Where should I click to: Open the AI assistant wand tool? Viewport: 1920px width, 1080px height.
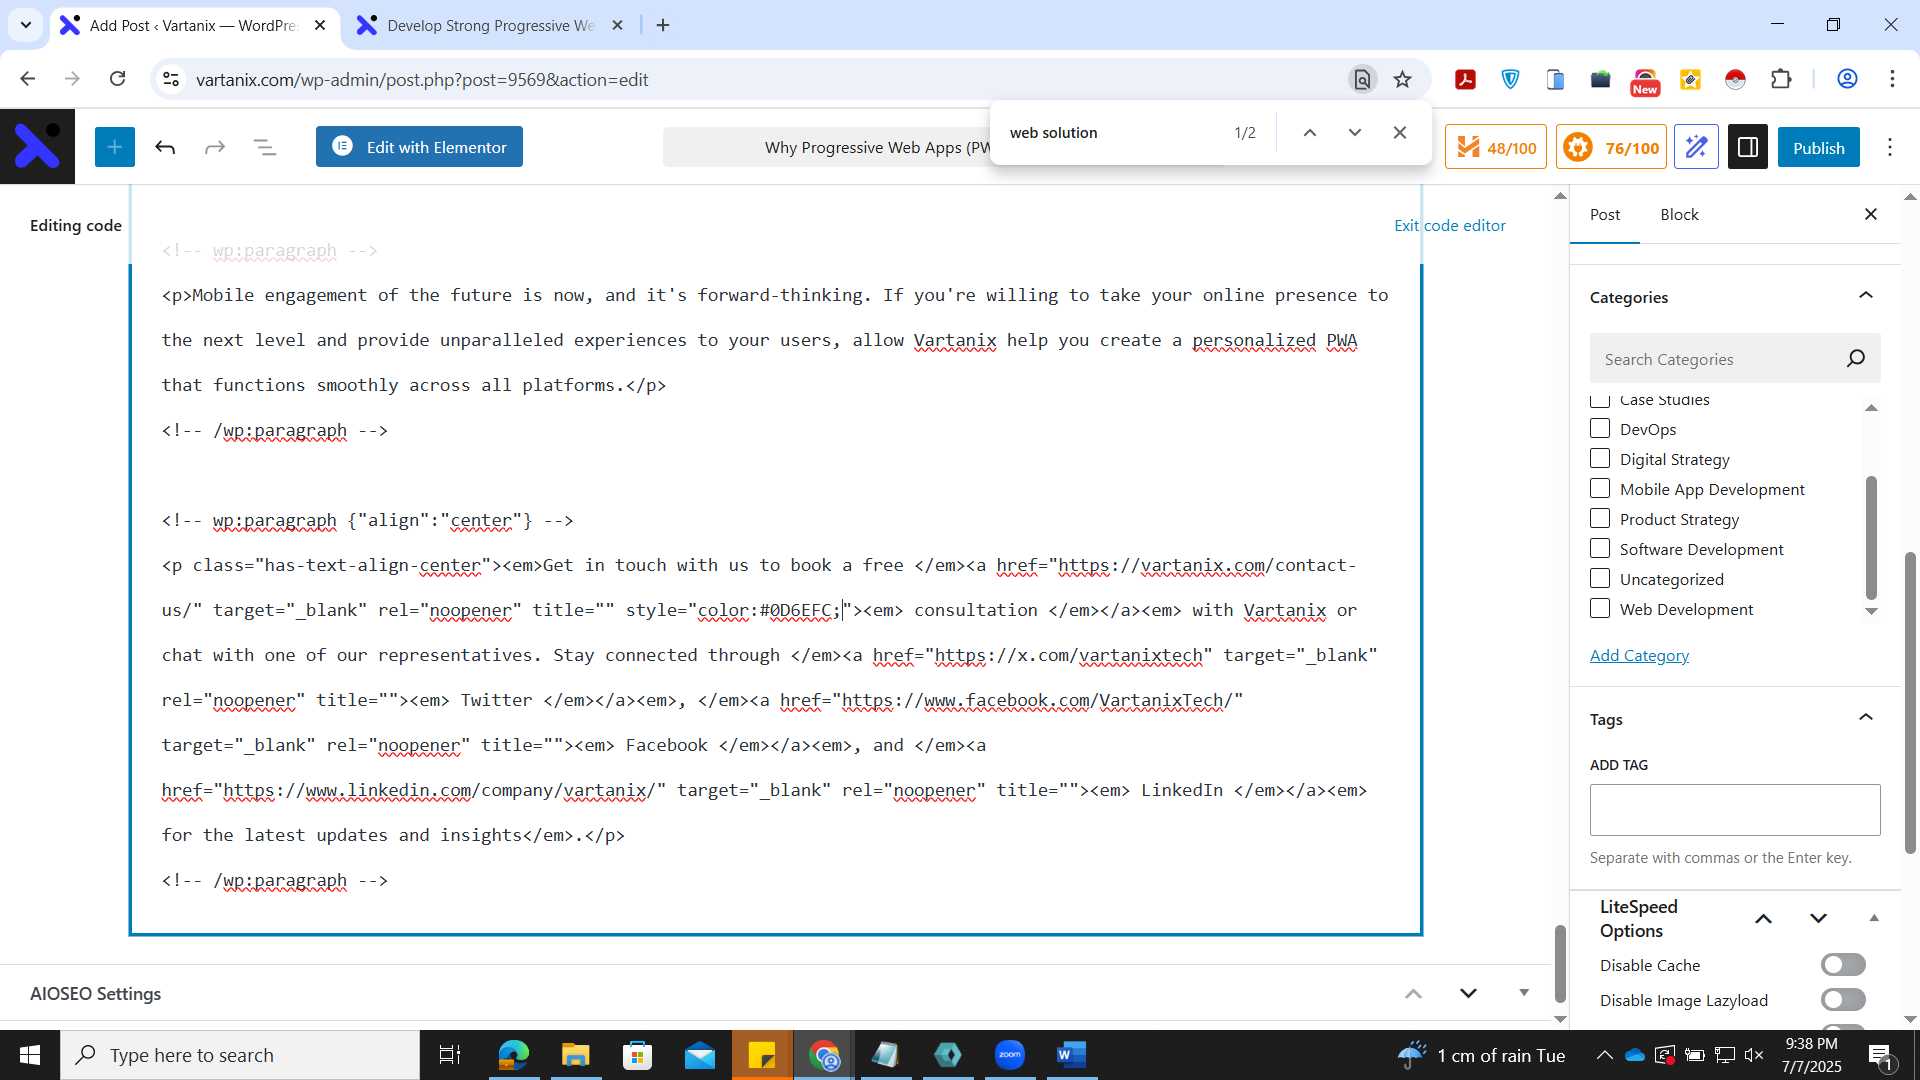click(1696, 147)
